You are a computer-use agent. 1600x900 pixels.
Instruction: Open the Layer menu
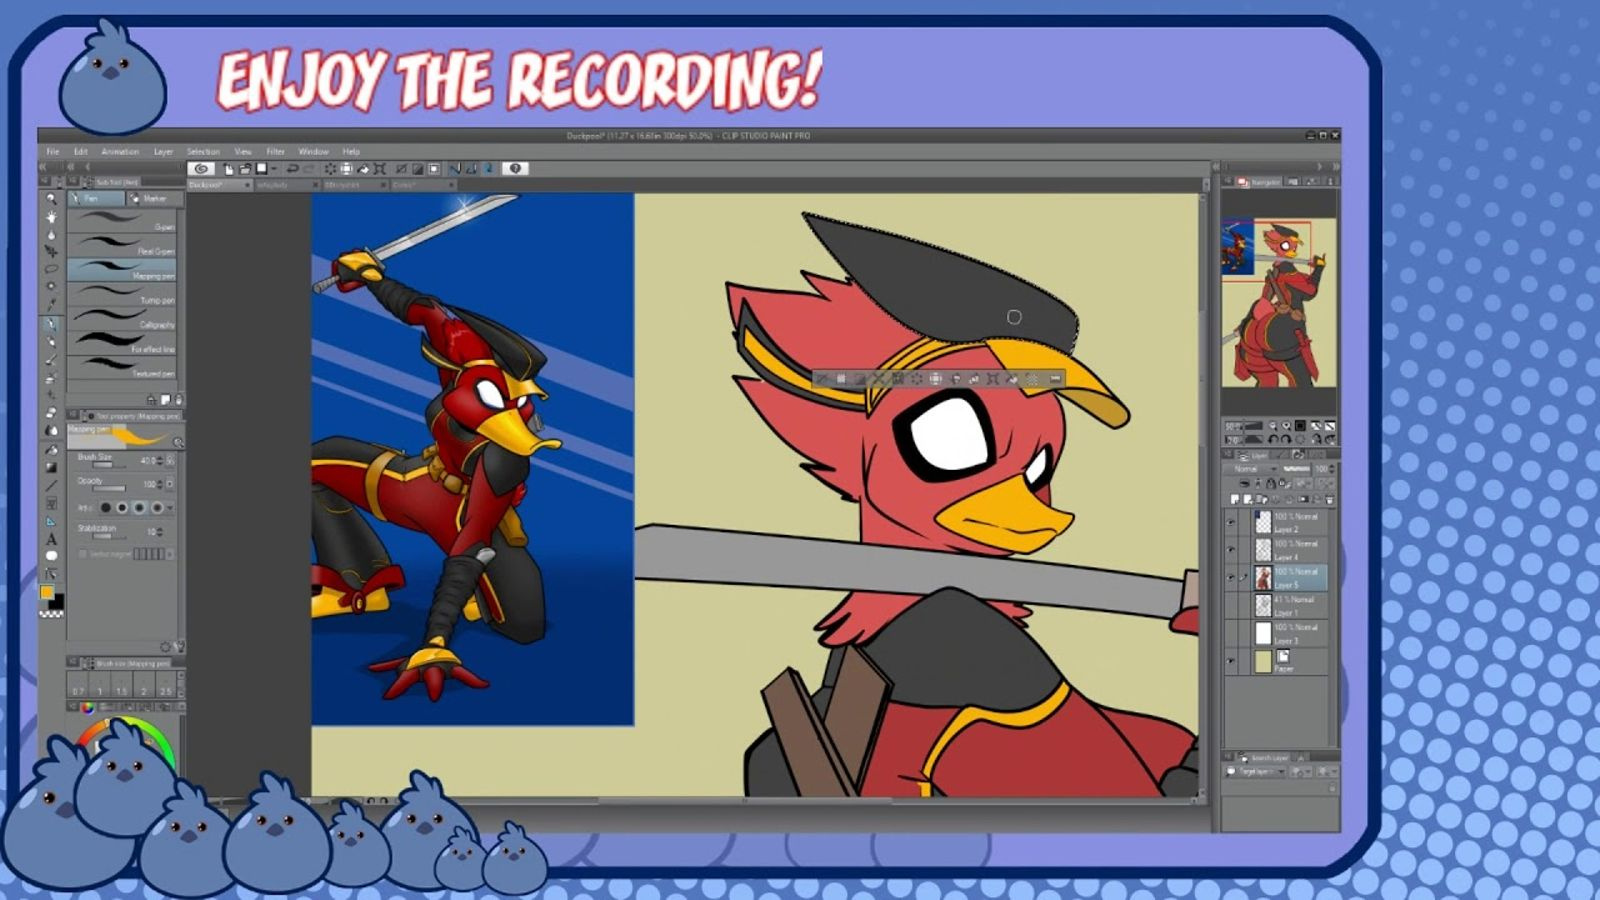163,152
